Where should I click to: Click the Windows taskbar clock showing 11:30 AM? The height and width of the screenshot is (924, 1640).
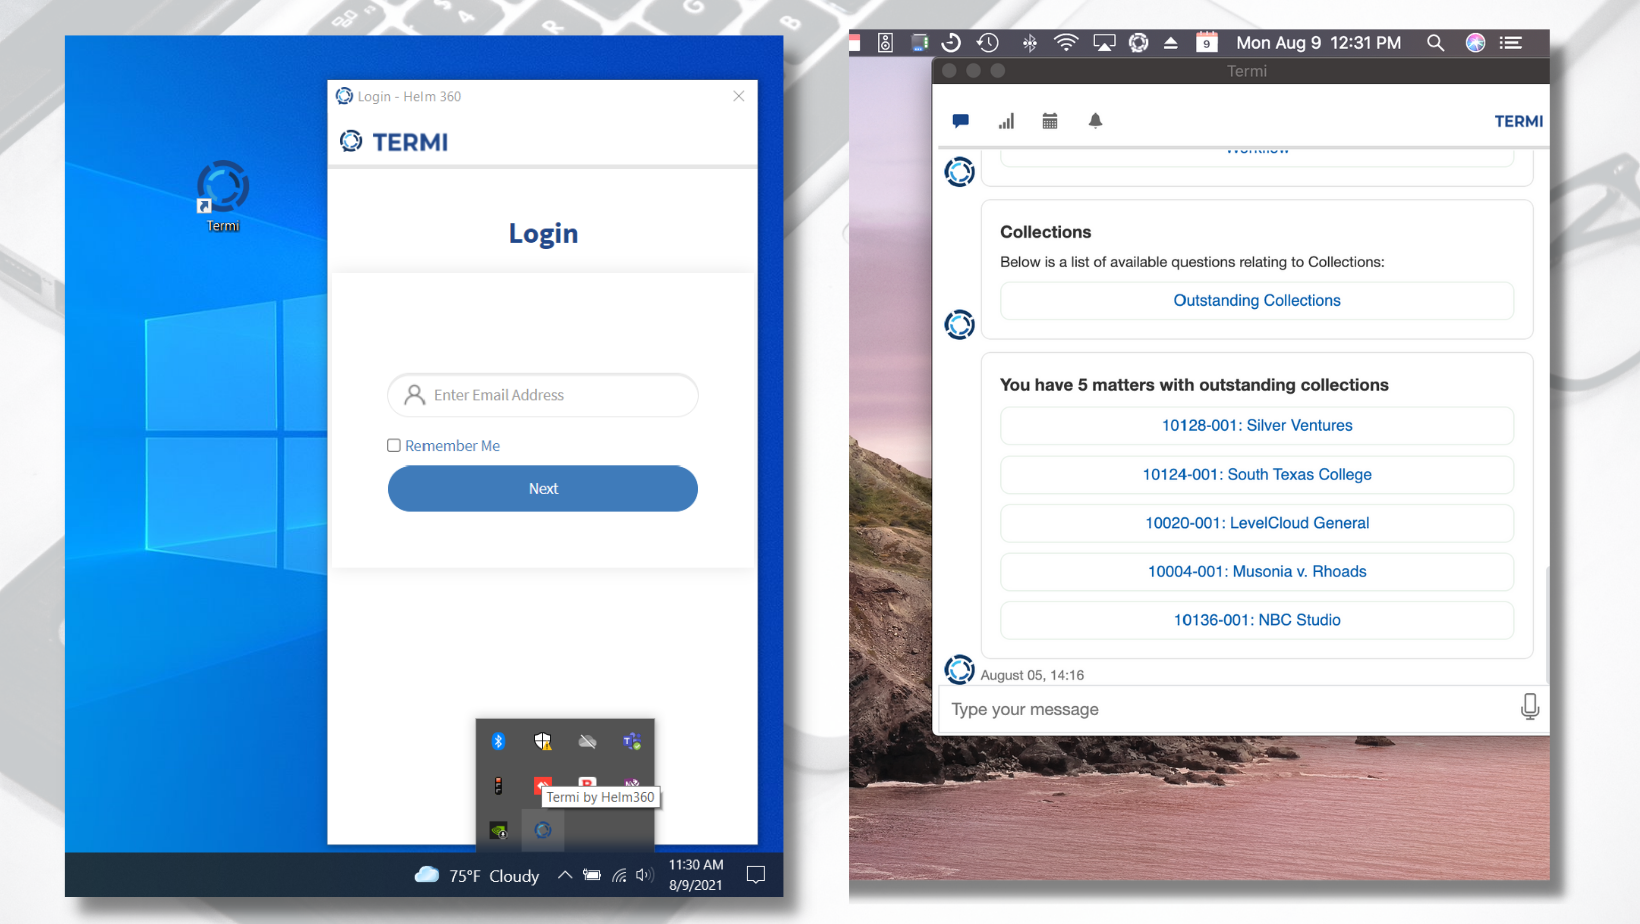[x=696, y=875]
